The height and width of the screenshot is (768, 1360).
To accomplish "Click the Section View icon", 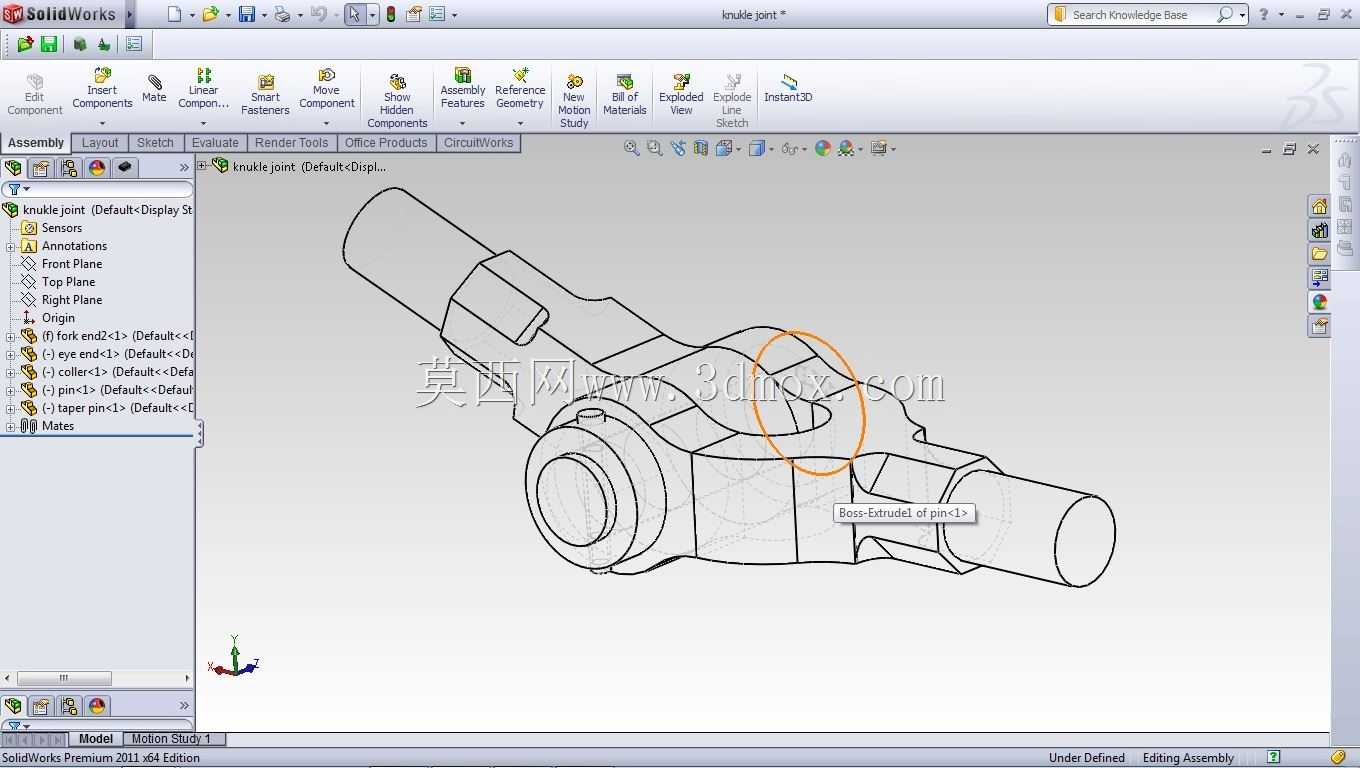I will 701,148.
